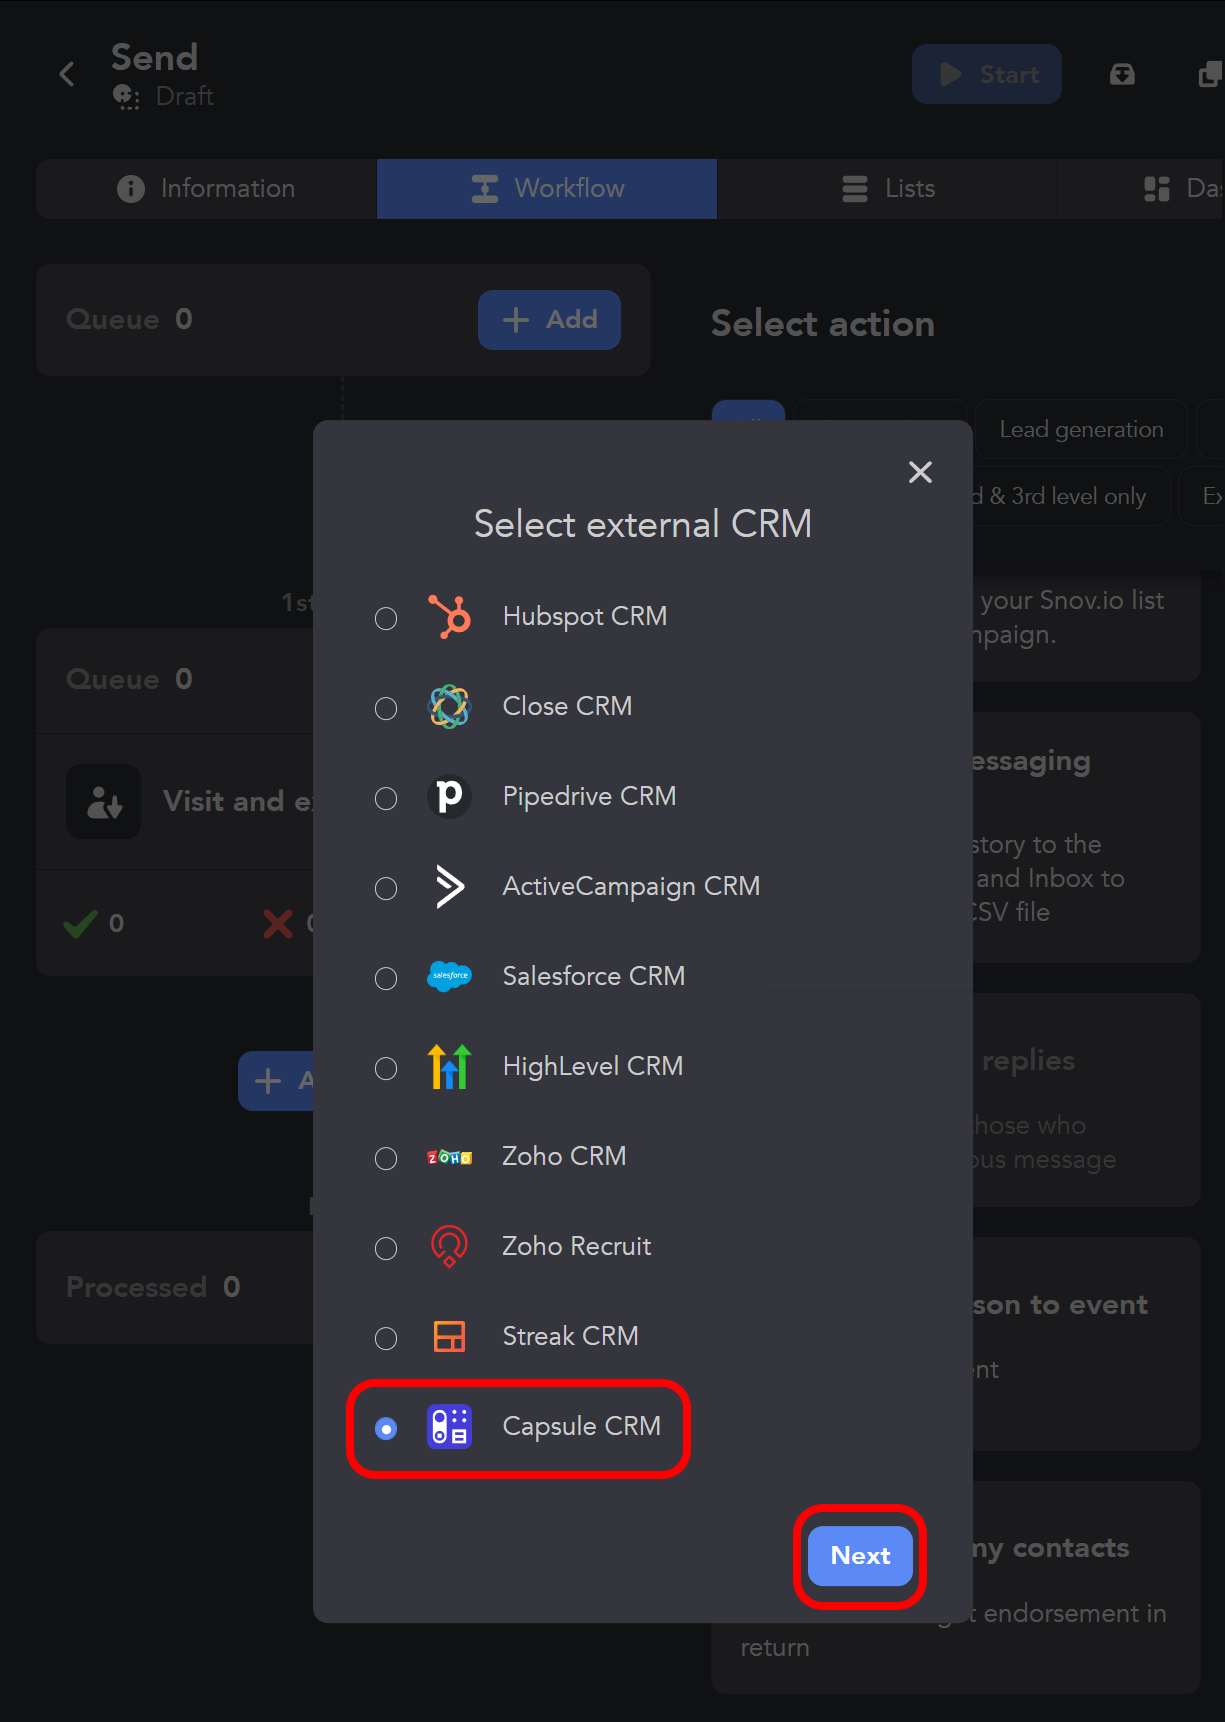Click the Hubspot CRM logo icon
The width and height of the screenshot is (1225, 1722).
(x=449, y=617)
